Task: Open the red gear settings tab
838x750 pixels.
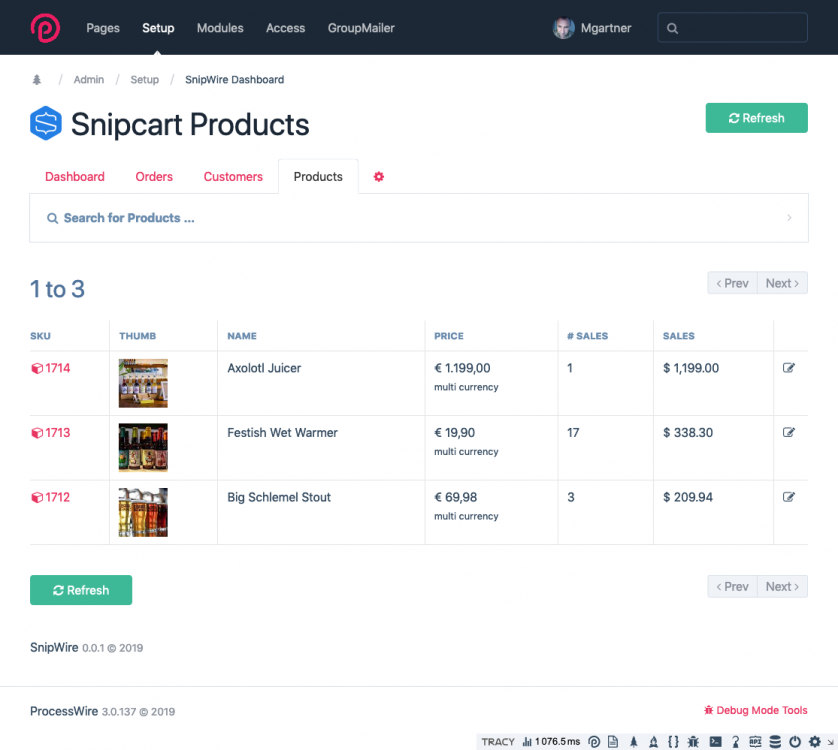Action: 379,176
